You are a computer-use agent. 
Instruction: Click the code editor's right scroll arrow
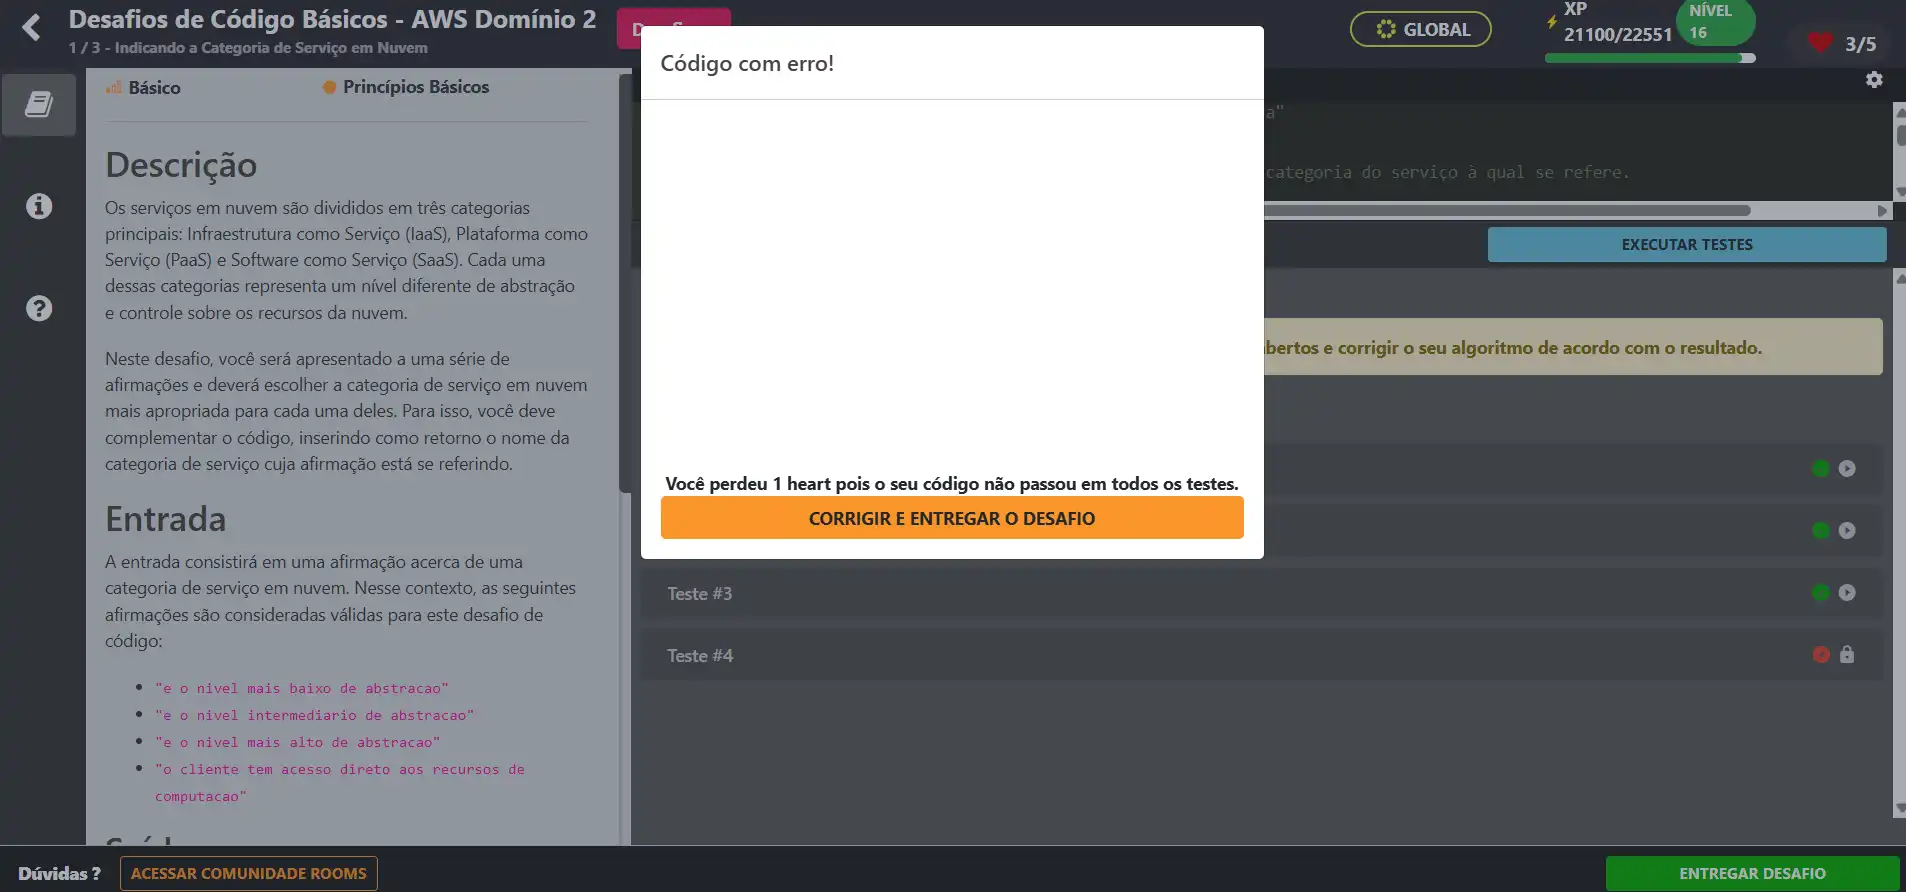point(1882,211)
